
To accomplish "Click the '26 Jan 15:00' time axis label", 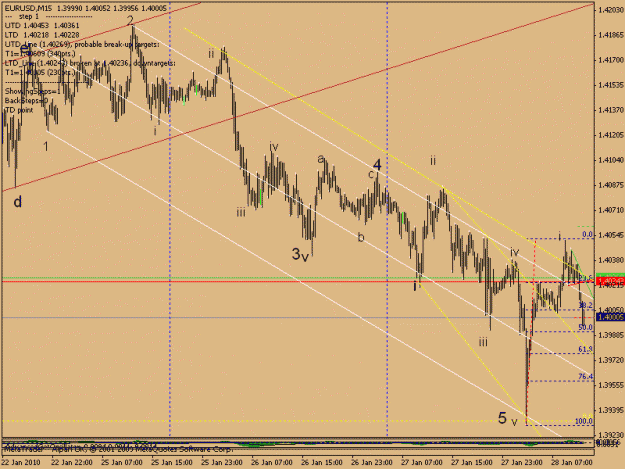I will coord(322,463).
